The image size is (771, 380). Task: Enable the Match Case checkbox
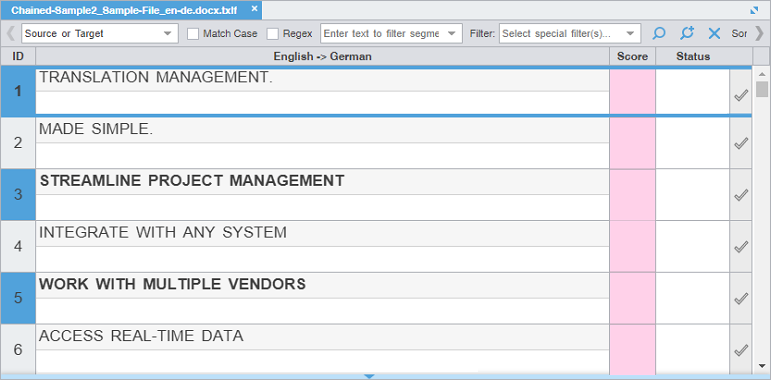coord(193,33)
